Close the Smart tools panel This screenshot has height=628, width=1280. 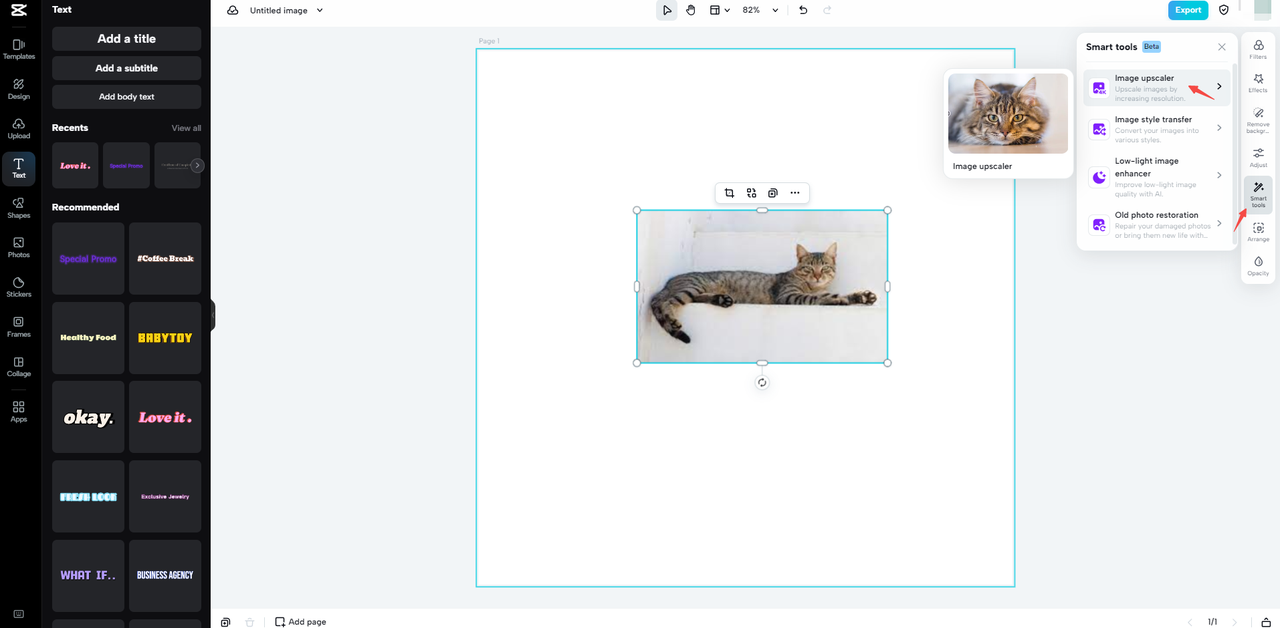tap(1221, 47)
